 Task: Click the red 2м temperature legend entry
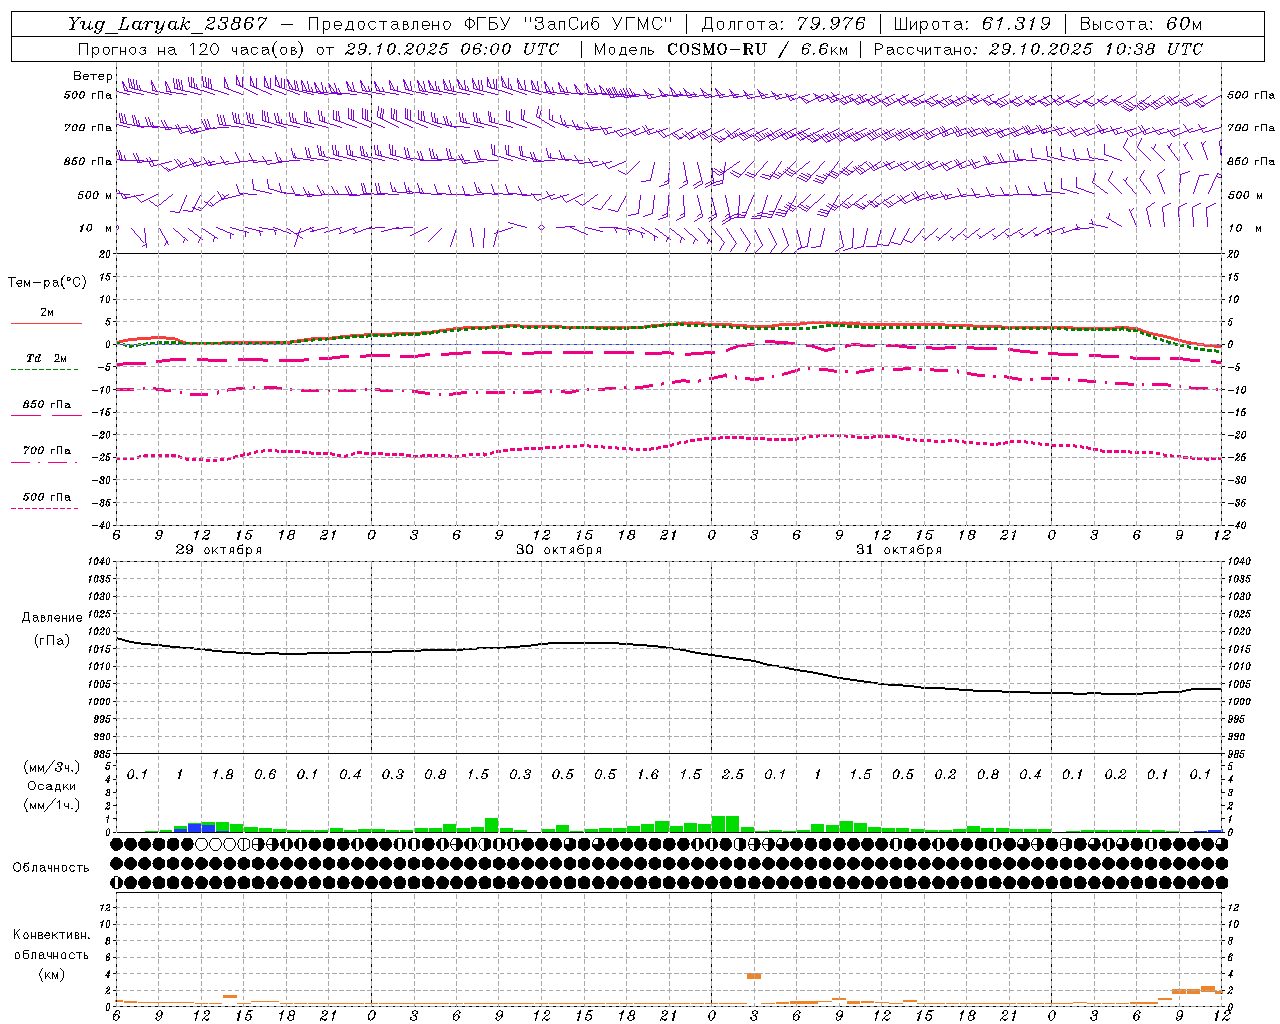pyautogui.click(x=47, y=314)
